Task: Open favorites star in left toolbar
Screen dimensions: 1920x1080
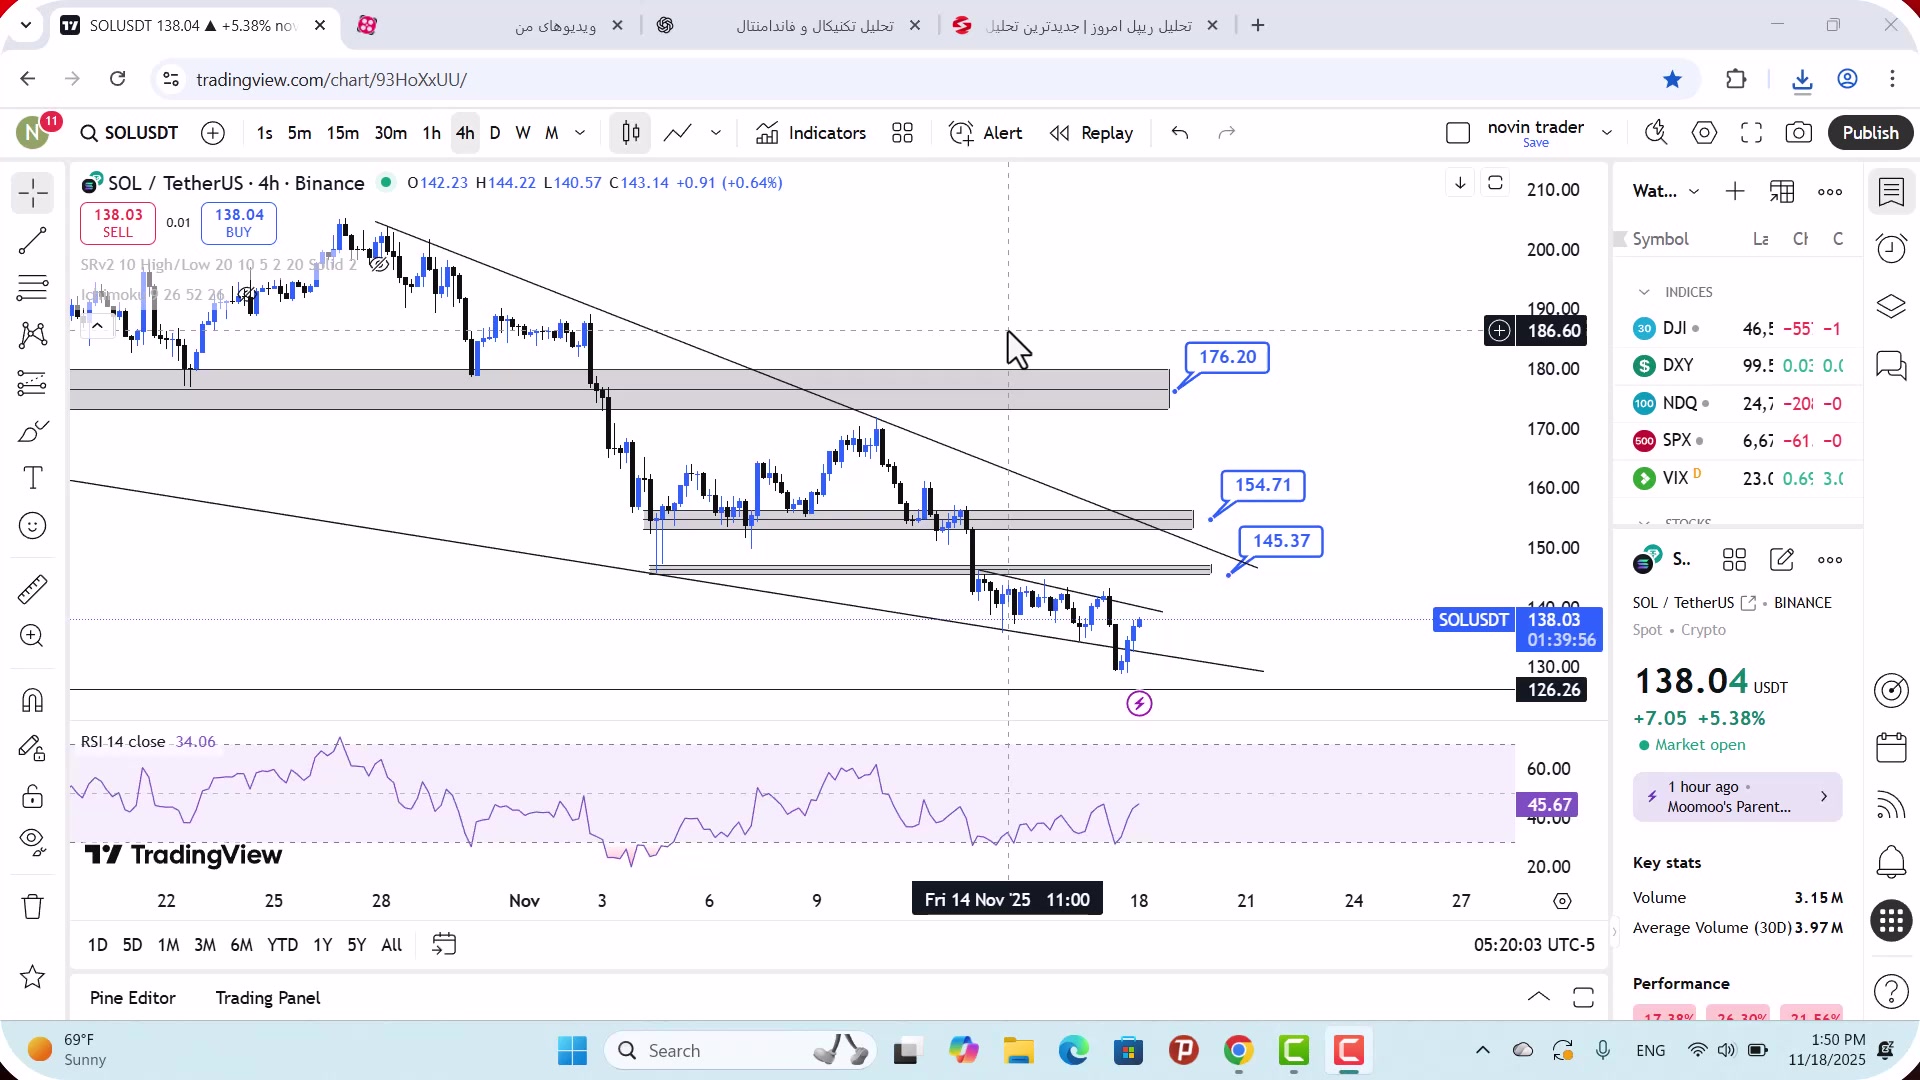Action: [x=33, y=977]
